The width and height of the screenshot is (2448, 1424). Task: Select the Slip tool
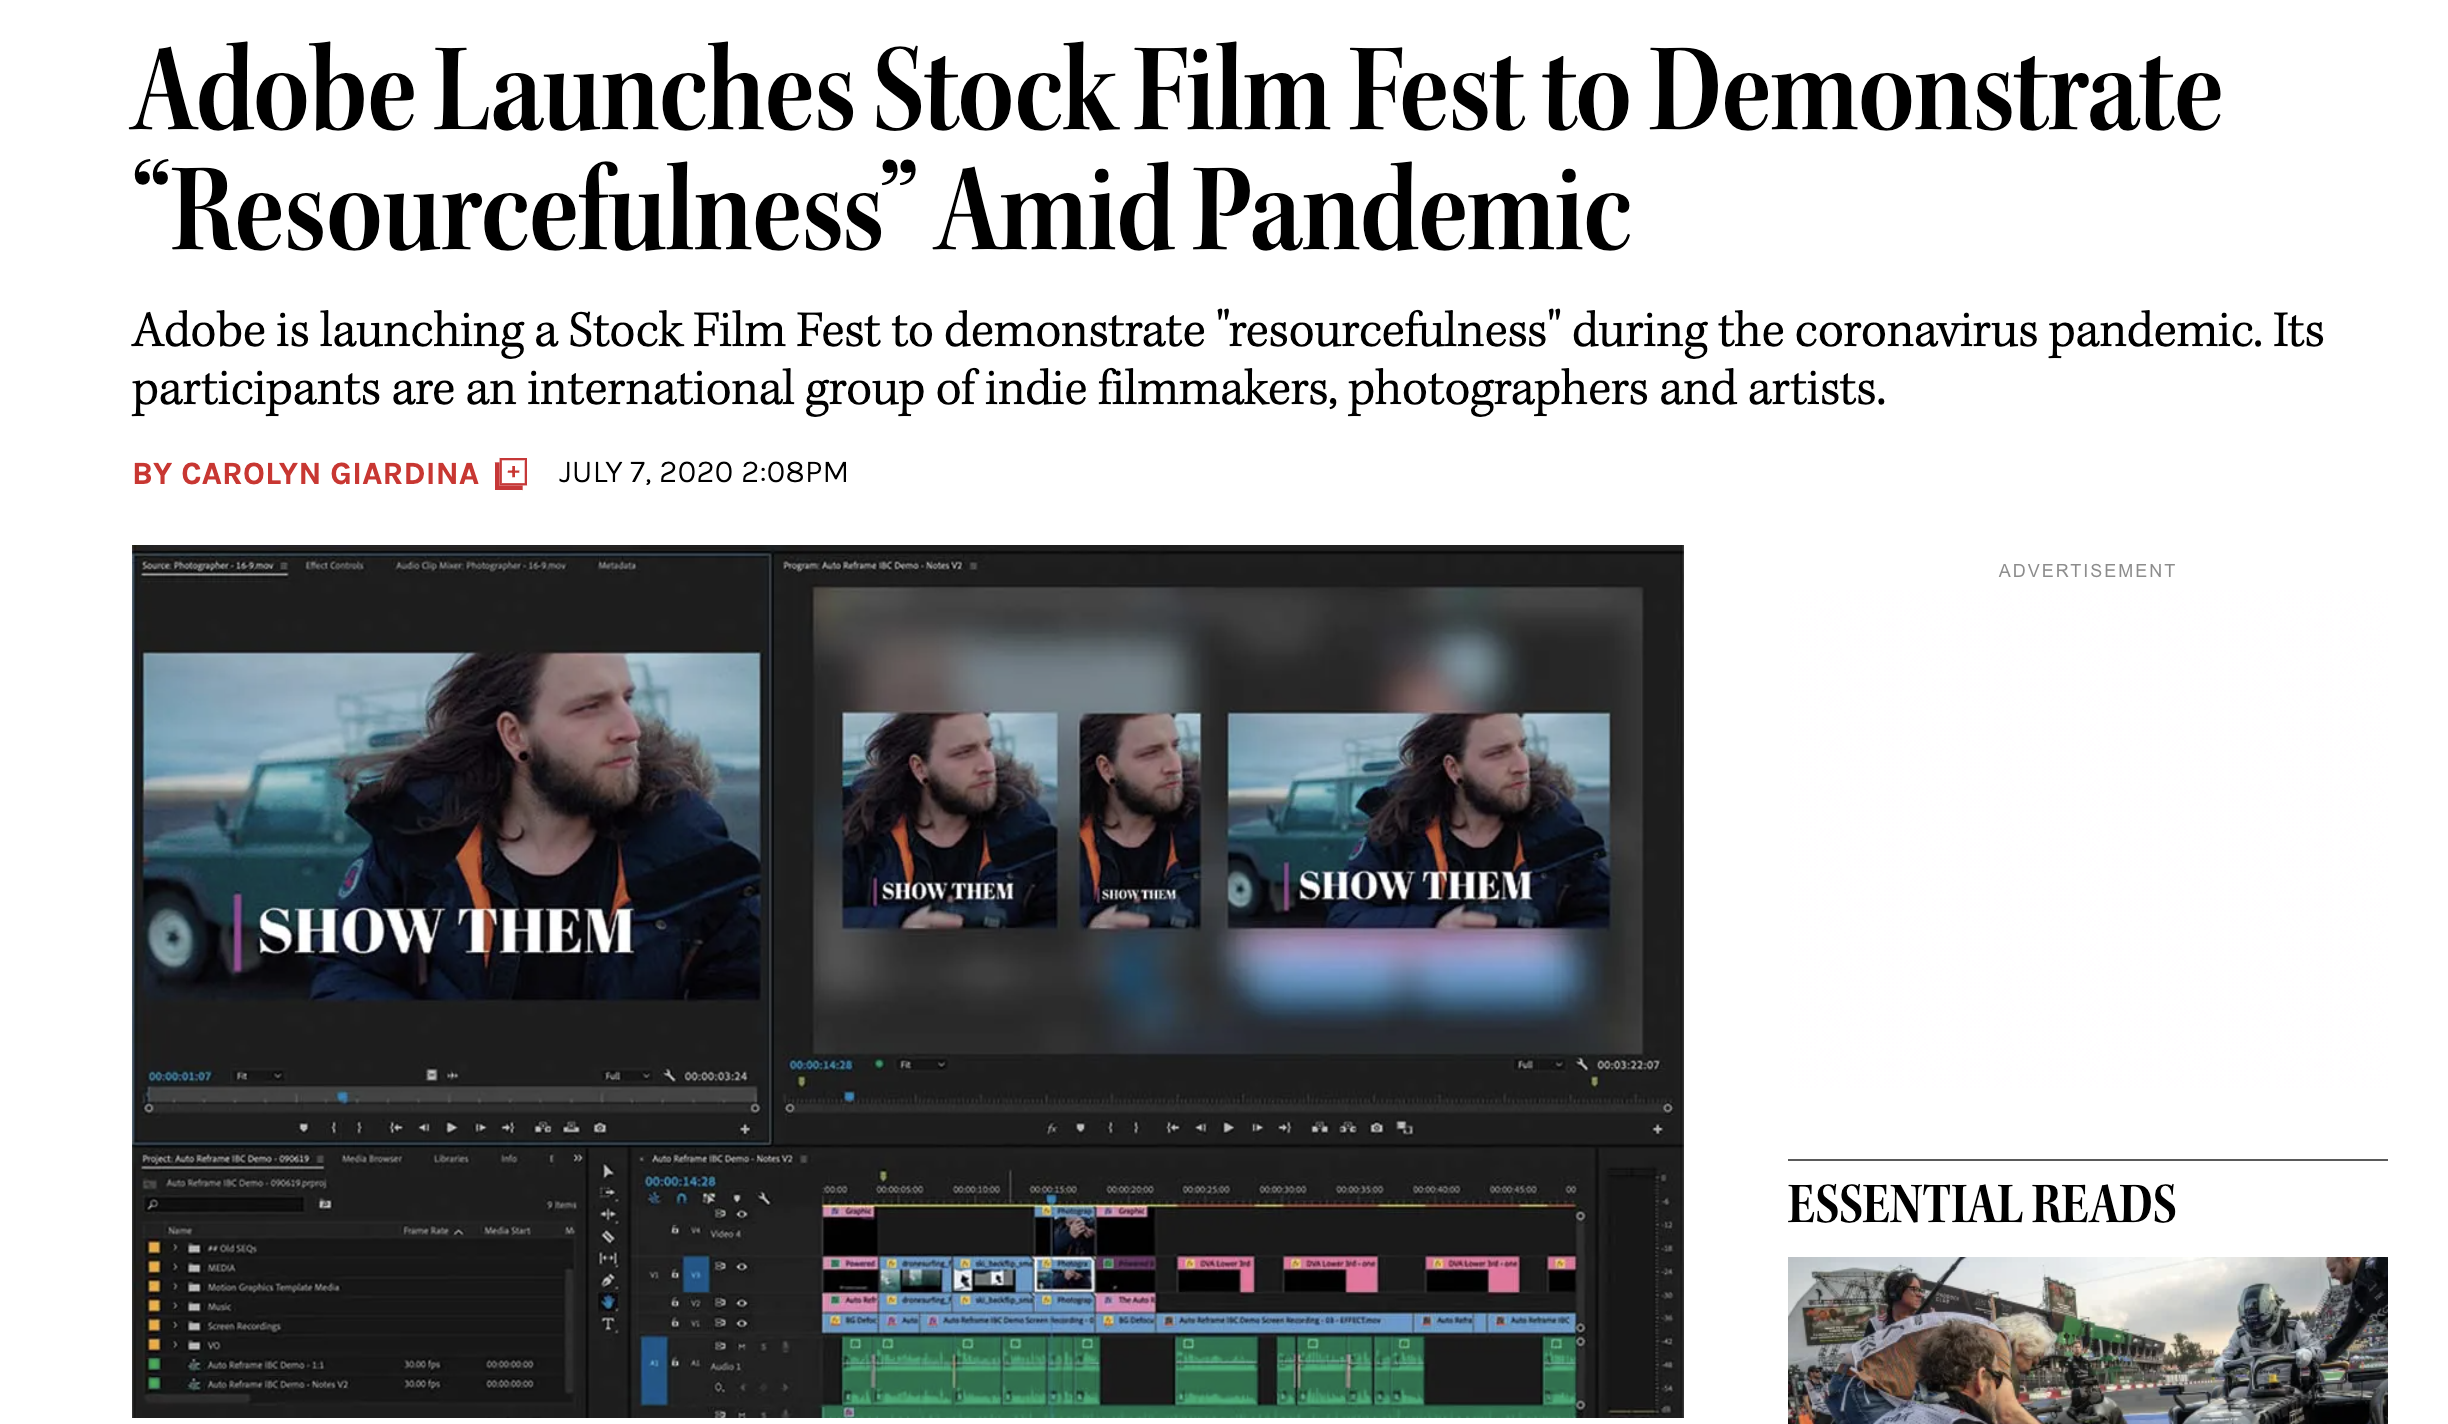pyautogui.click(x=608, y=1258)
